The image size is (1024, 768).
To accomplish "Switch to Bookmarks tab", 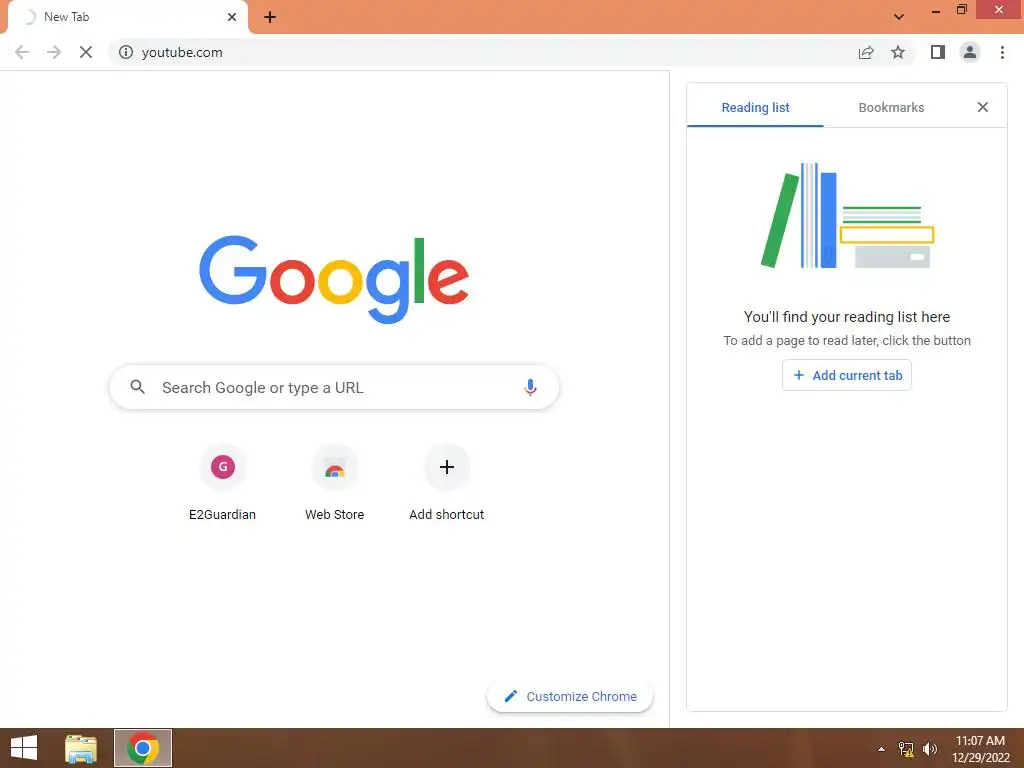I will click(x=891, y=108).
